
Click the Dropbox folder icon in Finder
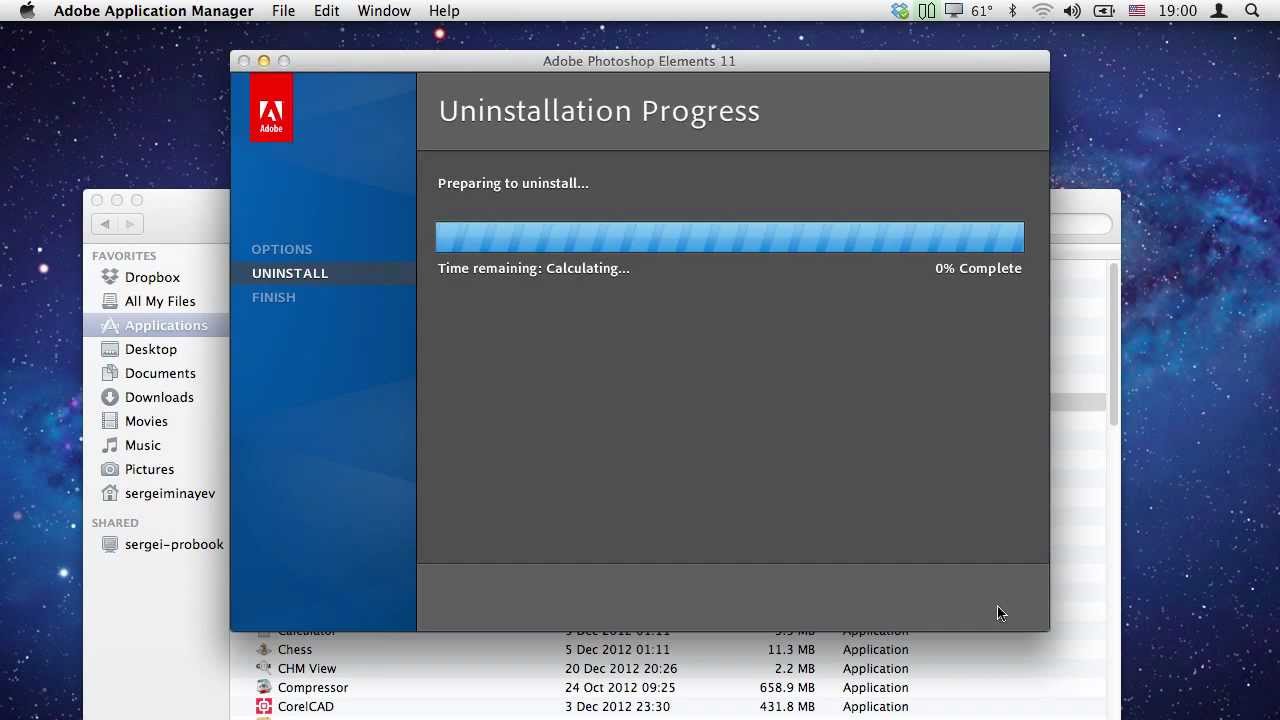click(x=110, y=277)
